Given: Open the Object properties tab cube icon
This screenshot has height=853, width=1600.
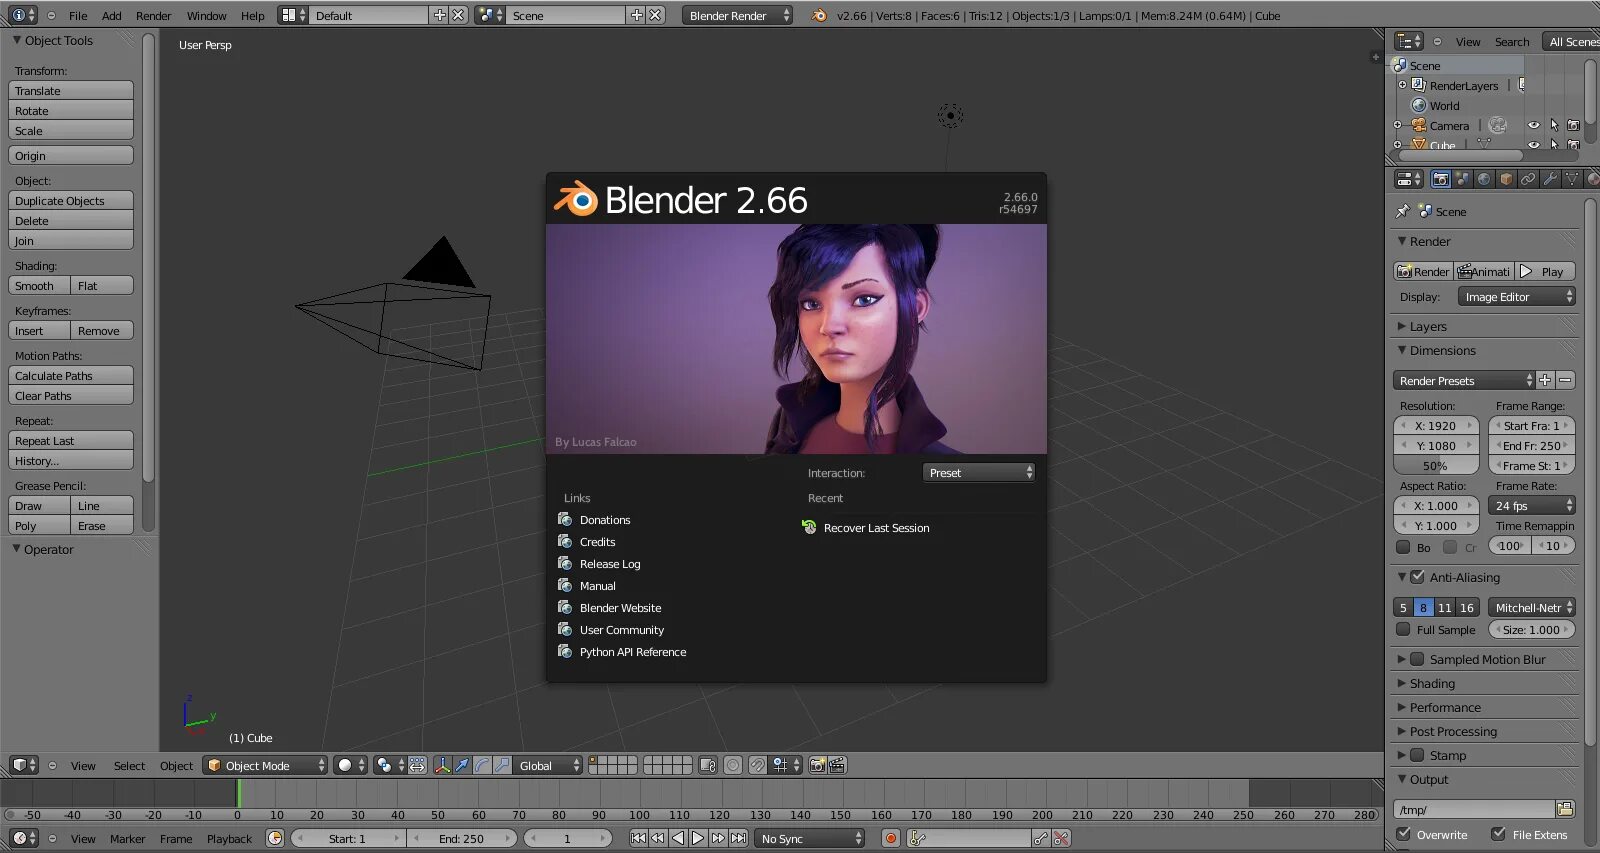Looking at the screenshot, I should pyautogui.click(x=1506, y=179).
